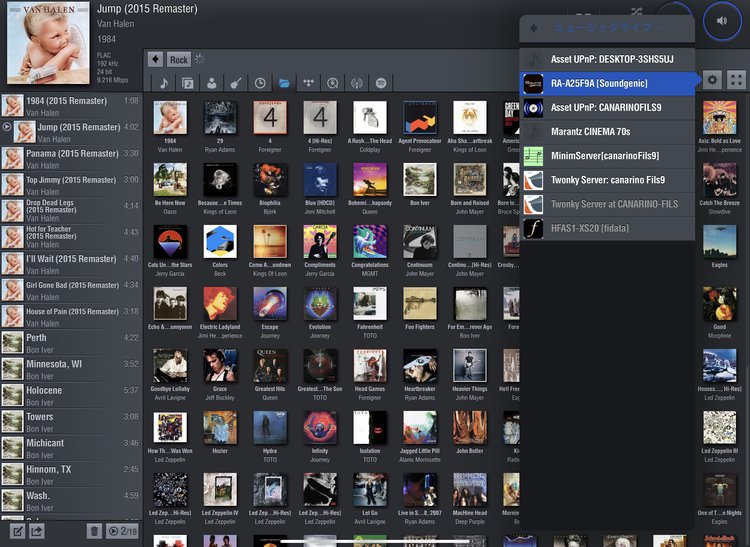Select Asset UPnP: DESKTOP-3SHS5UJ server
The image size is (750, 547).
click(x=607, y=59)
